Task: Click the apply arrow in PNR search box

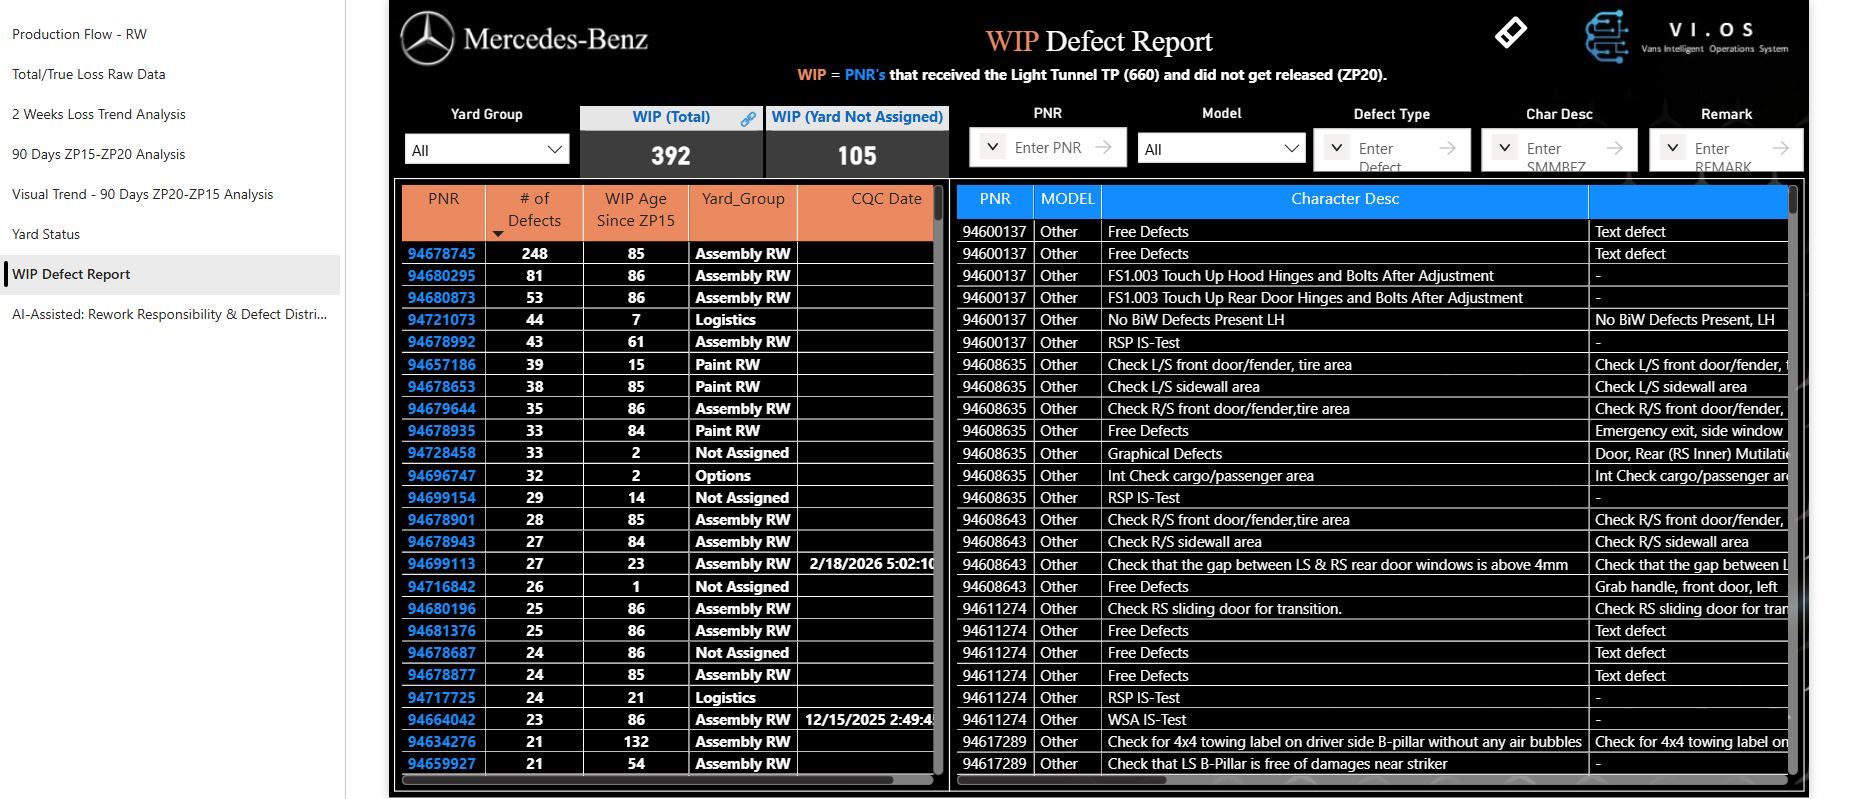Action: pos(1103,147)
